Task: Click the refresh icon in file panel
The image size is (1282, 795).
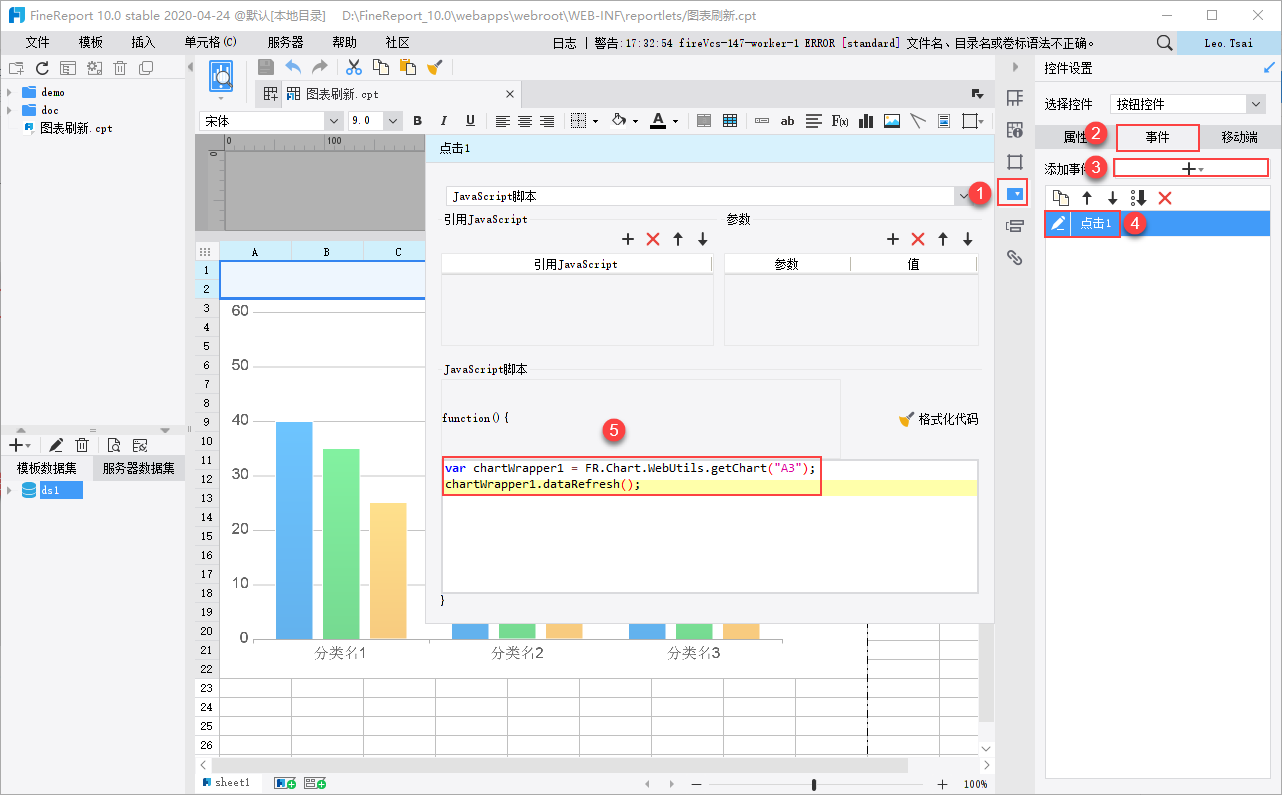Action: click(x=42, y=68)
